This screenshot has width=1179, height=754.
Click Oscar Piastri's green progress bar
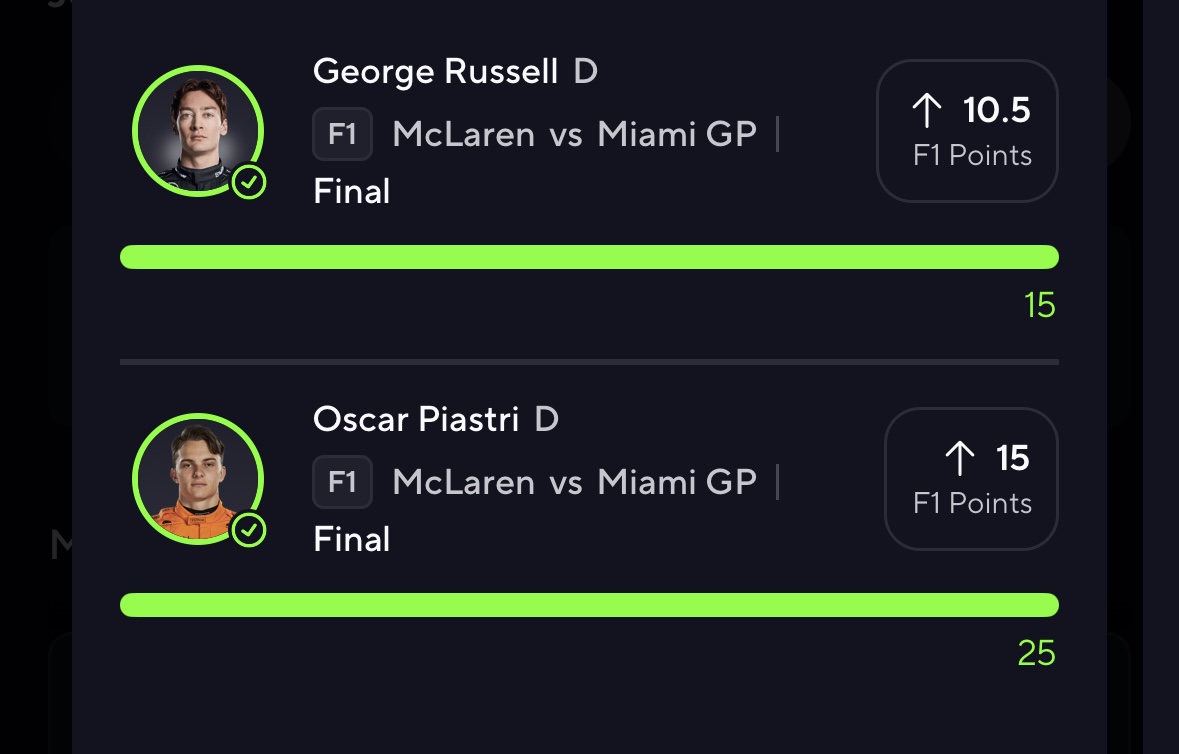tap(589, 605)
